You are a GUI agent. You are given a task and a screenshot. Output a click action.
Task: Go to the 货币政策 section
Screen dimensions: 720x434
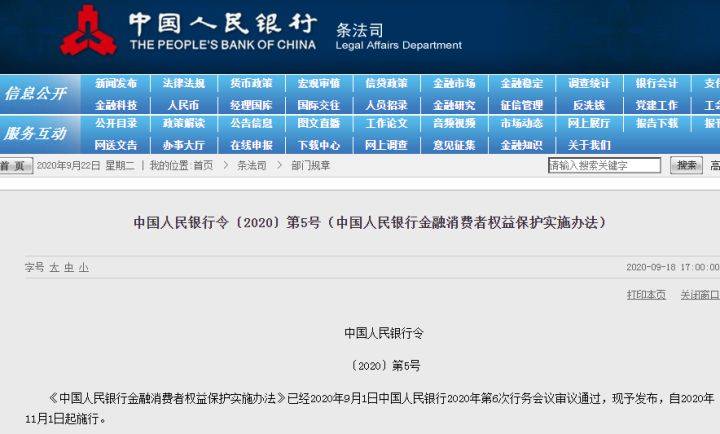tap(251, 83)
